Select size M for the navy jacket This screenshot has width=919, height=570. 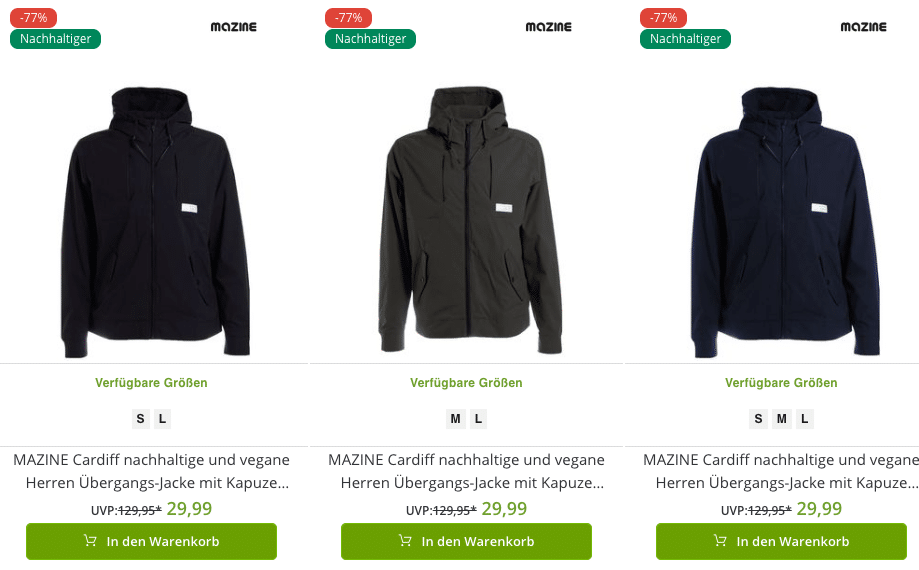point(781,419)
